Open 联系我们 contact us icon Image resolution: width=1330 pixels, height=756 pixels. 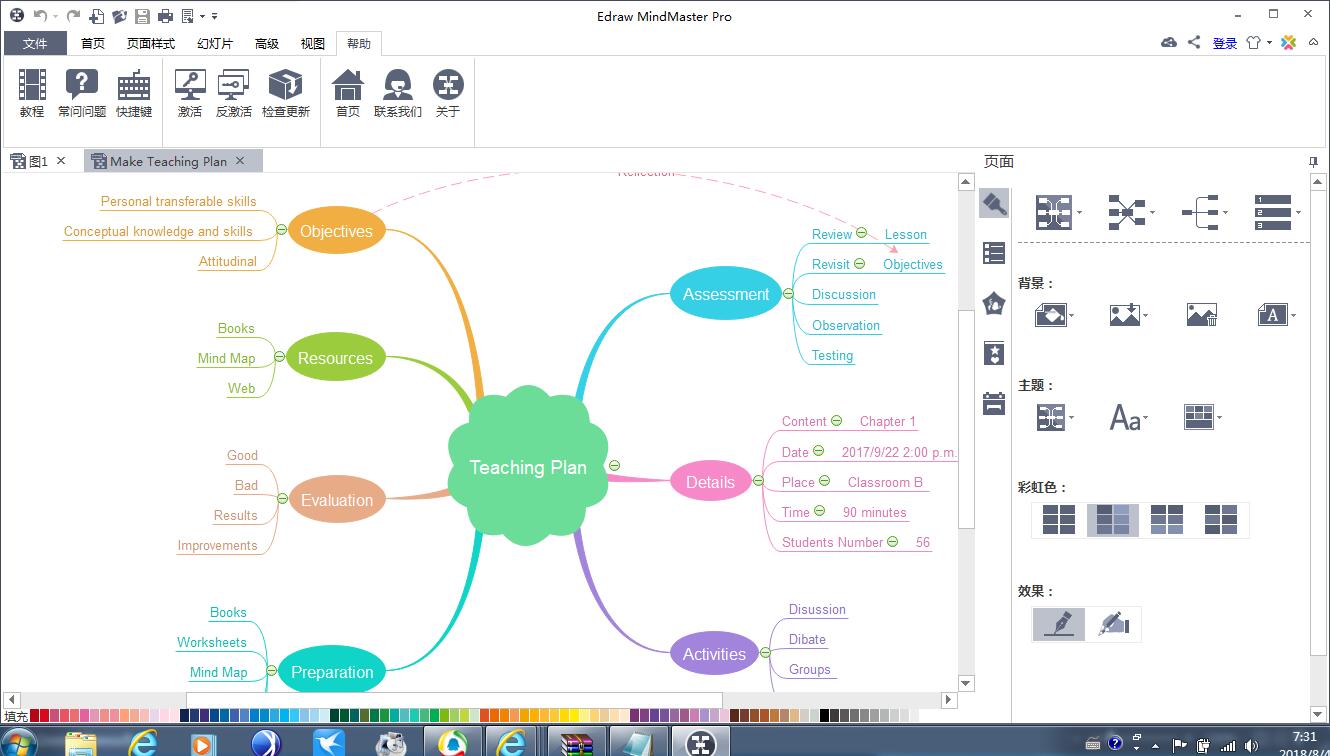click(x=398, y=93)
